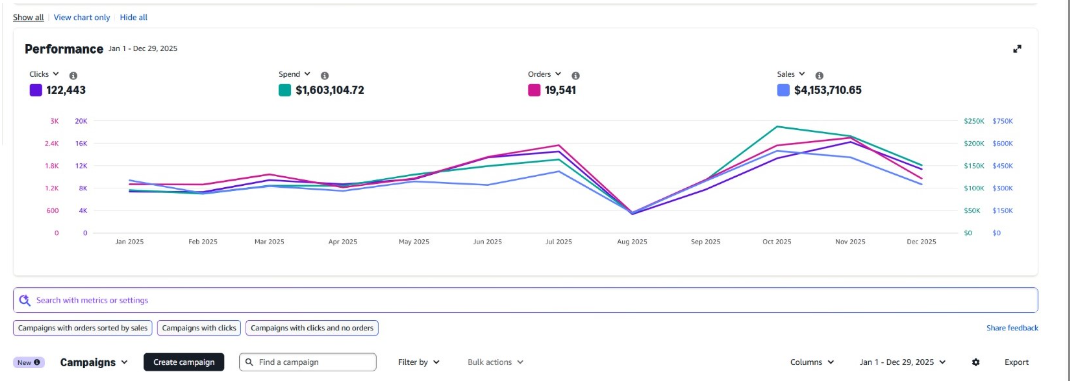Open info tooltip next to Clicks
The image size is (1070, 381).
[73, 76]
